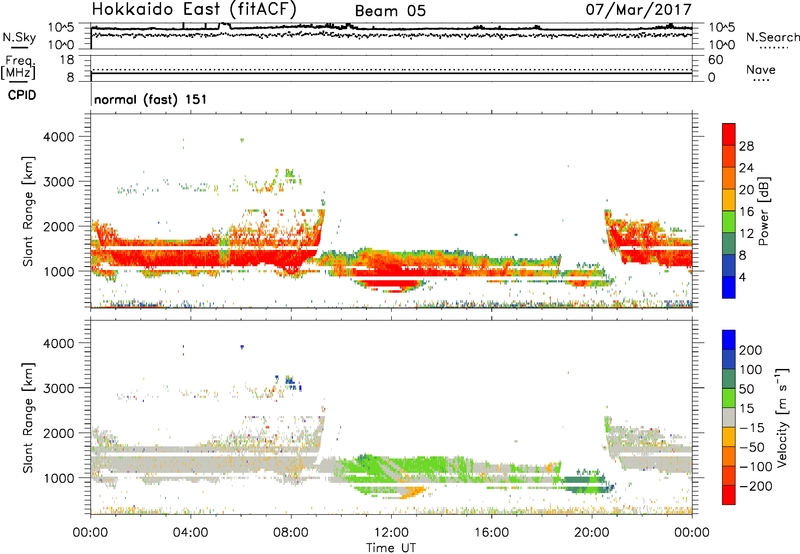Click the "200" velocity colorbar label
Viewport: 800px width, 554px height.
pos(751,350)
